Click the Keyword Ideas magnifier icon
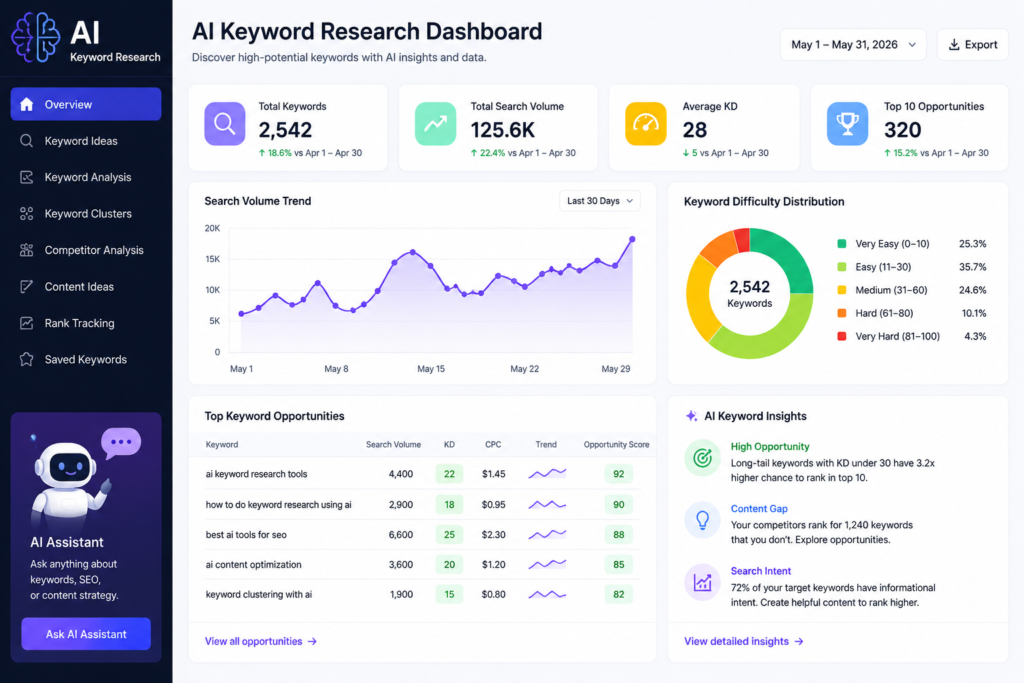The height and width of the screenshot is (683, 1024). point(27,141)
